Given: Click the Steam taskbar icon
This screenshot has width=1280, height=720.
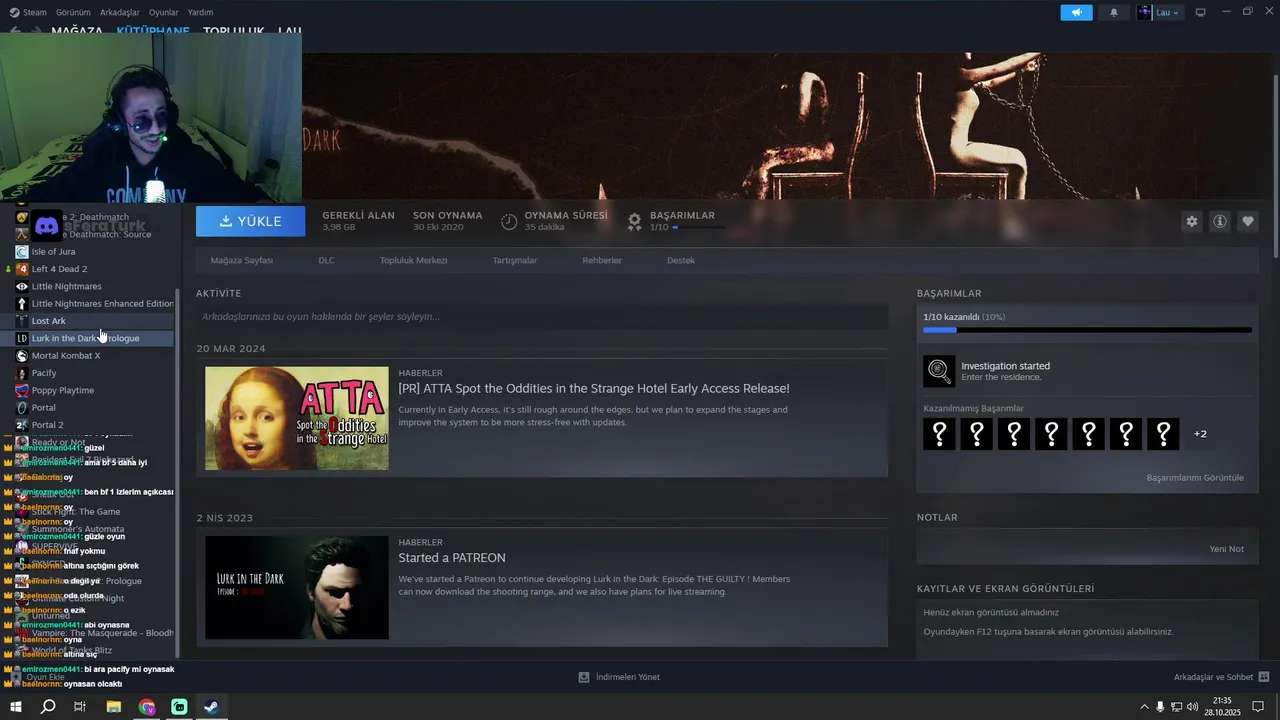Looking at the screenshot, I should pos(211,707).
